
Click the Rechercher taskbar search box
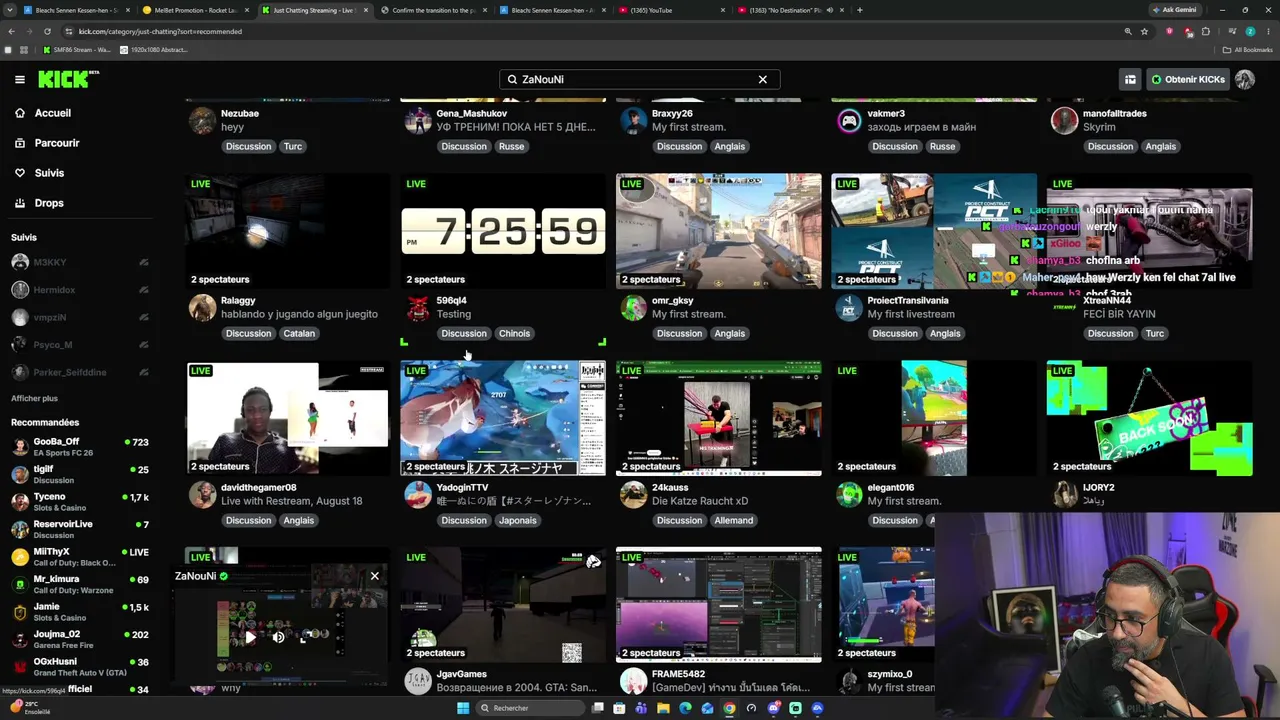pos(530,708)
